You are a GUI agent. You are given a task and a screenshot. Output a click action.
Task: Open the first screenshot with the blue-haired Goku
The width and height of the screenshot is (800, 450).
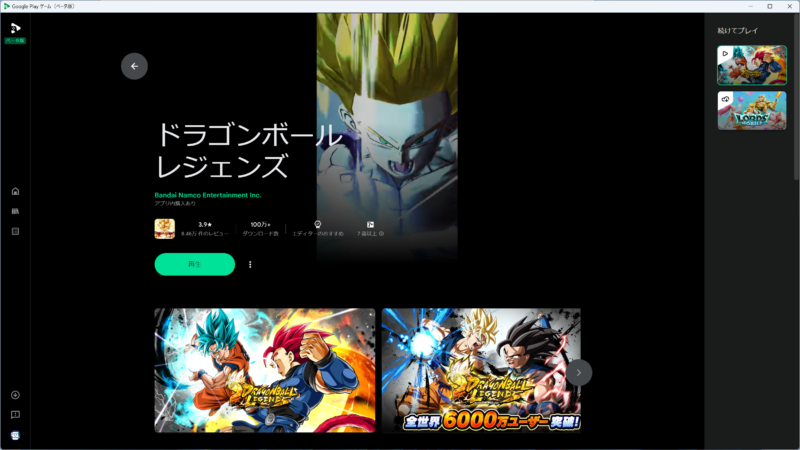tap(265, 370)
